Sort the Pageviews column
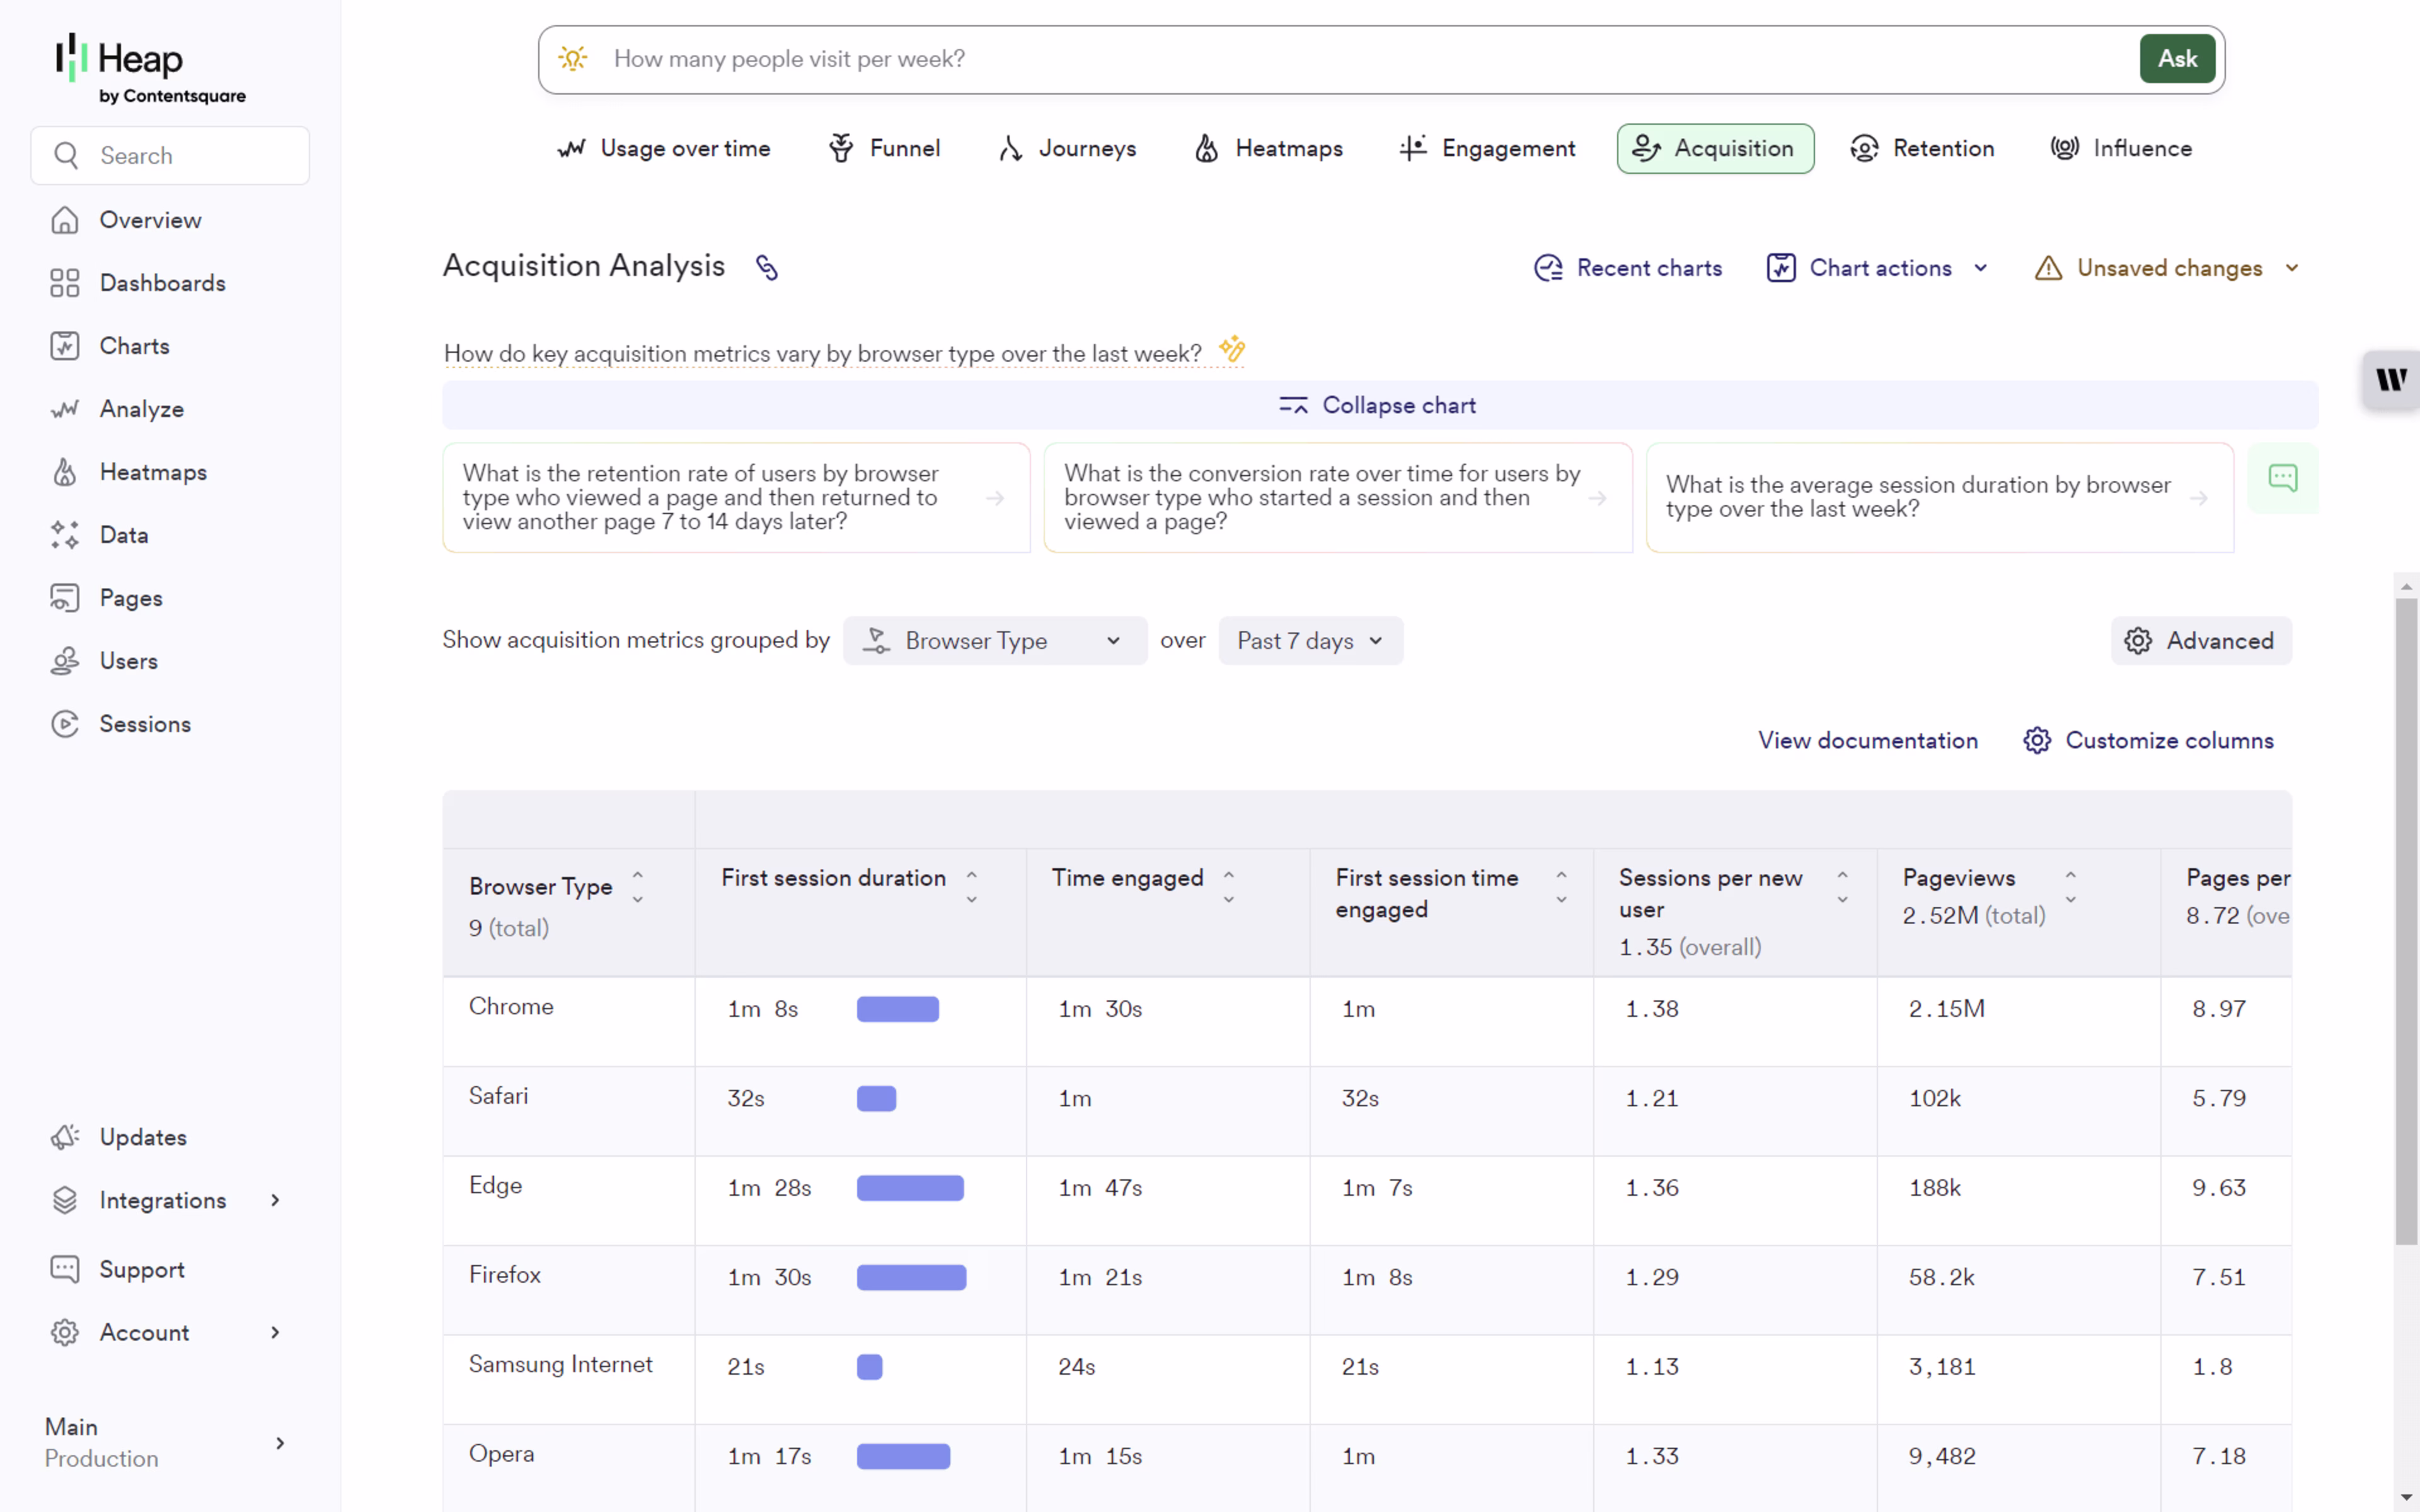 [x=2070, y=886]
